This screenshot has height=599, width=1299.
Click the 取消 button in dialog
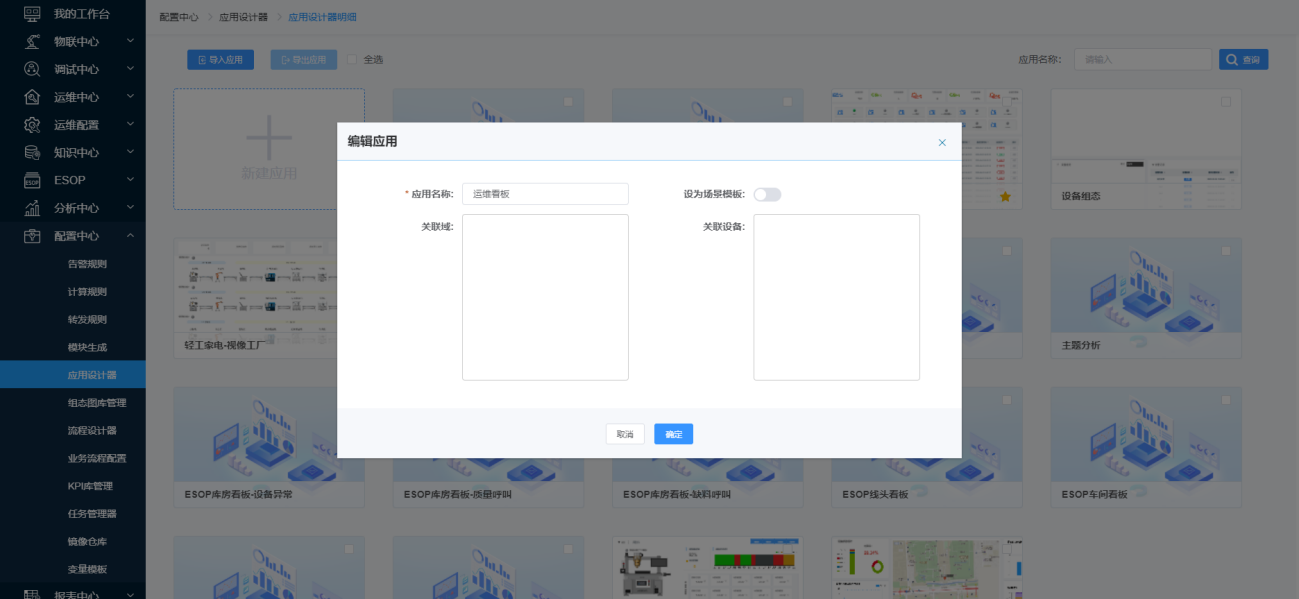[625, 434]
